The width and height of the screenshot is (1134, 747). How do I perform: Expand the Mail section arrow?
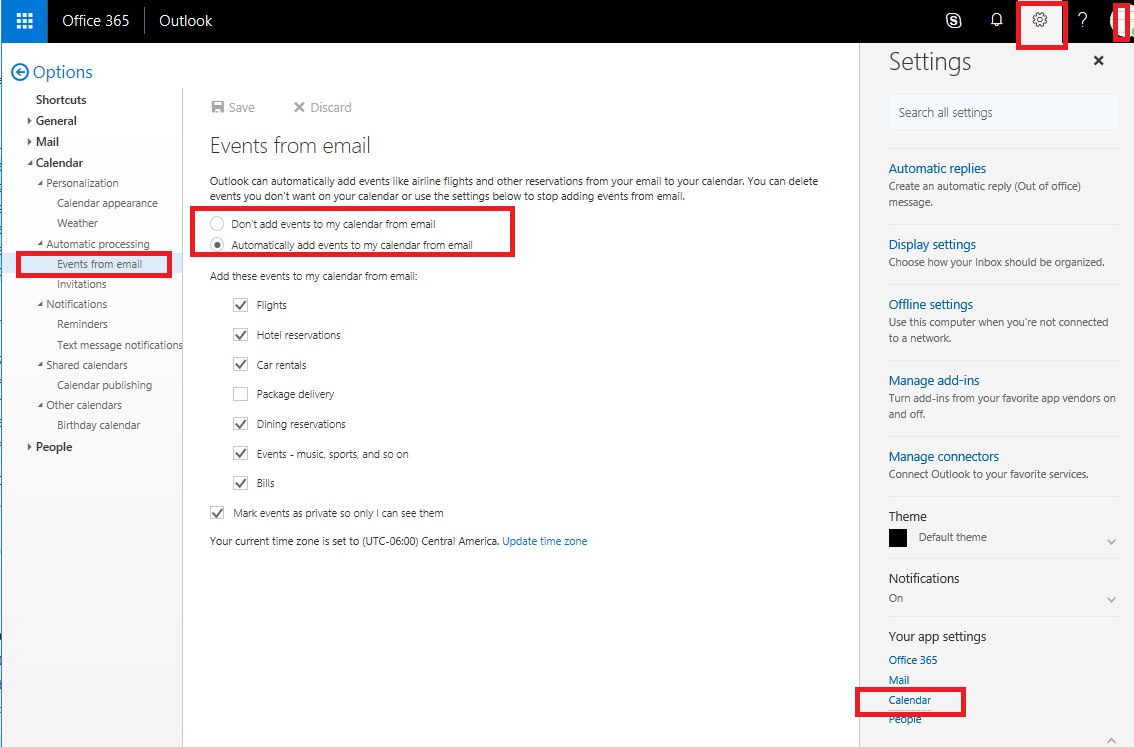click(29, 142)
